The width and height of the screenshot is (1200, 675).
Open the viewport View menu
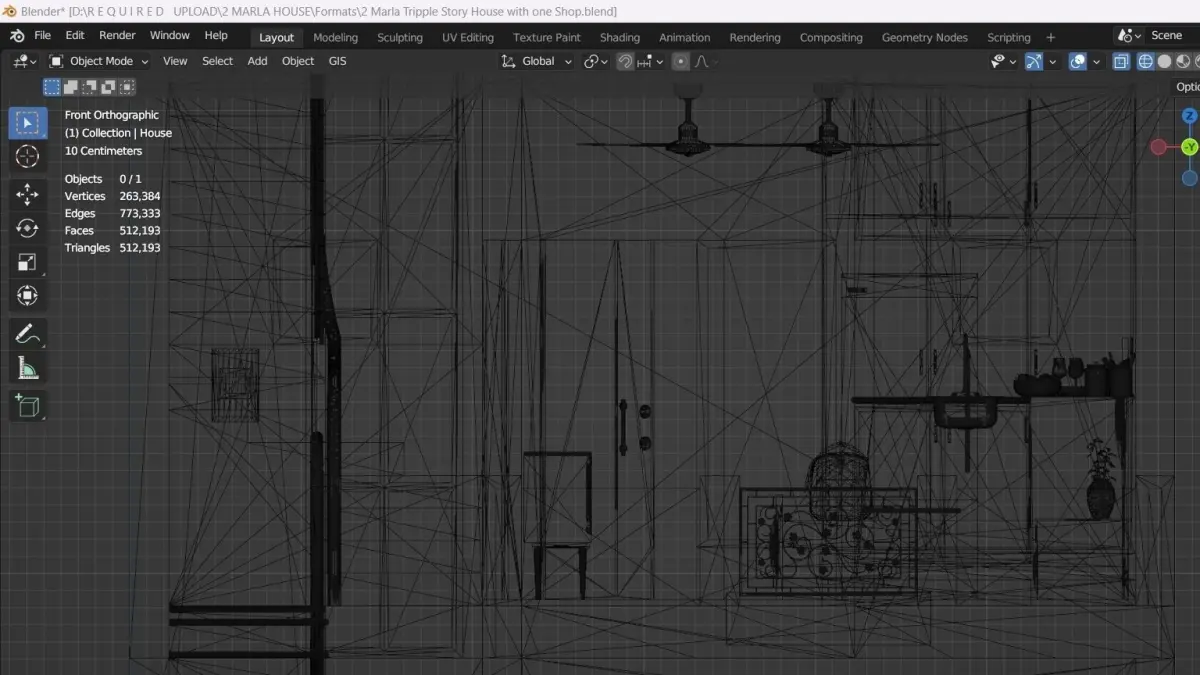pos(175,61)
